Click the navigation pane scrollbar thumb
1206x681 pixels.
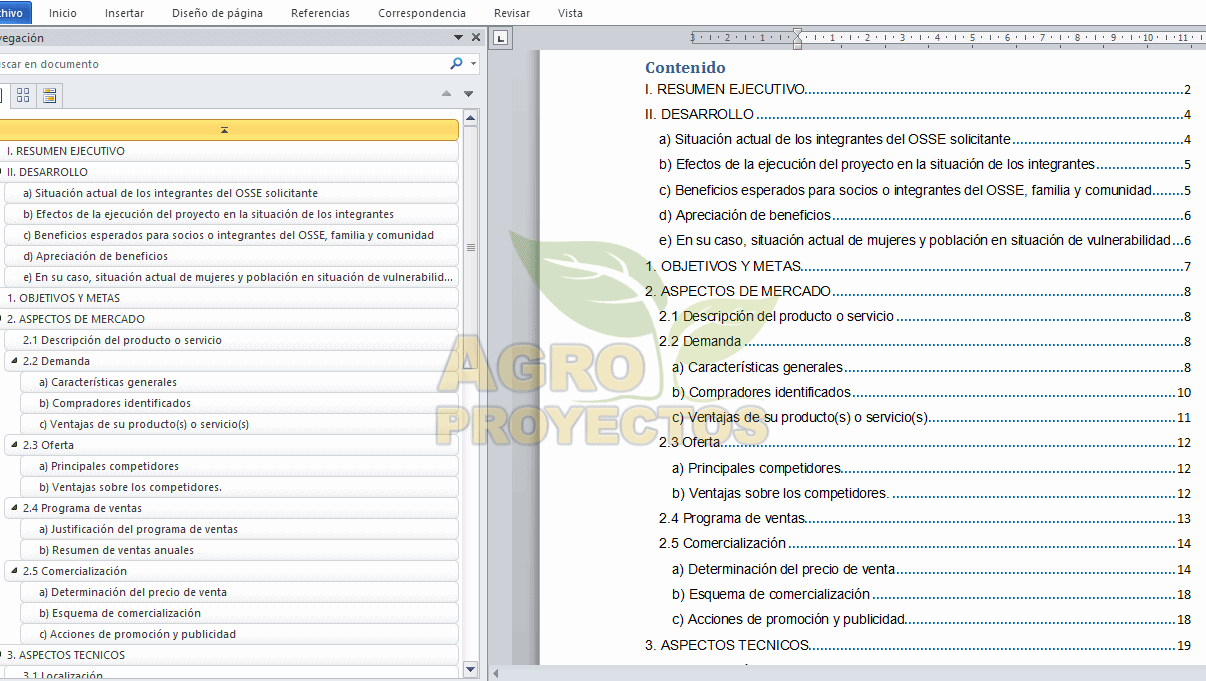click(470, 247)
